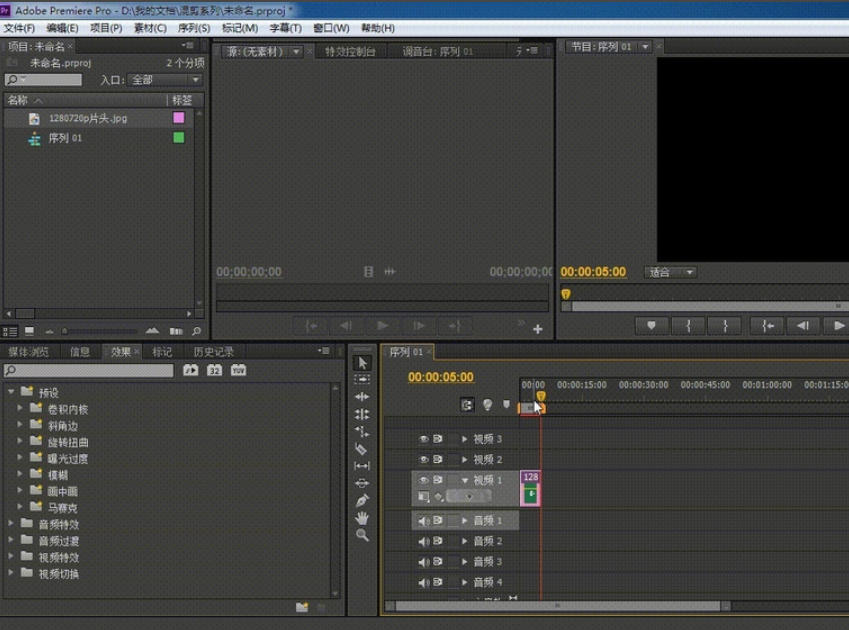The image size is (849, 630).
Task: Click the automate to sequence icon
Action: [176, 331]
